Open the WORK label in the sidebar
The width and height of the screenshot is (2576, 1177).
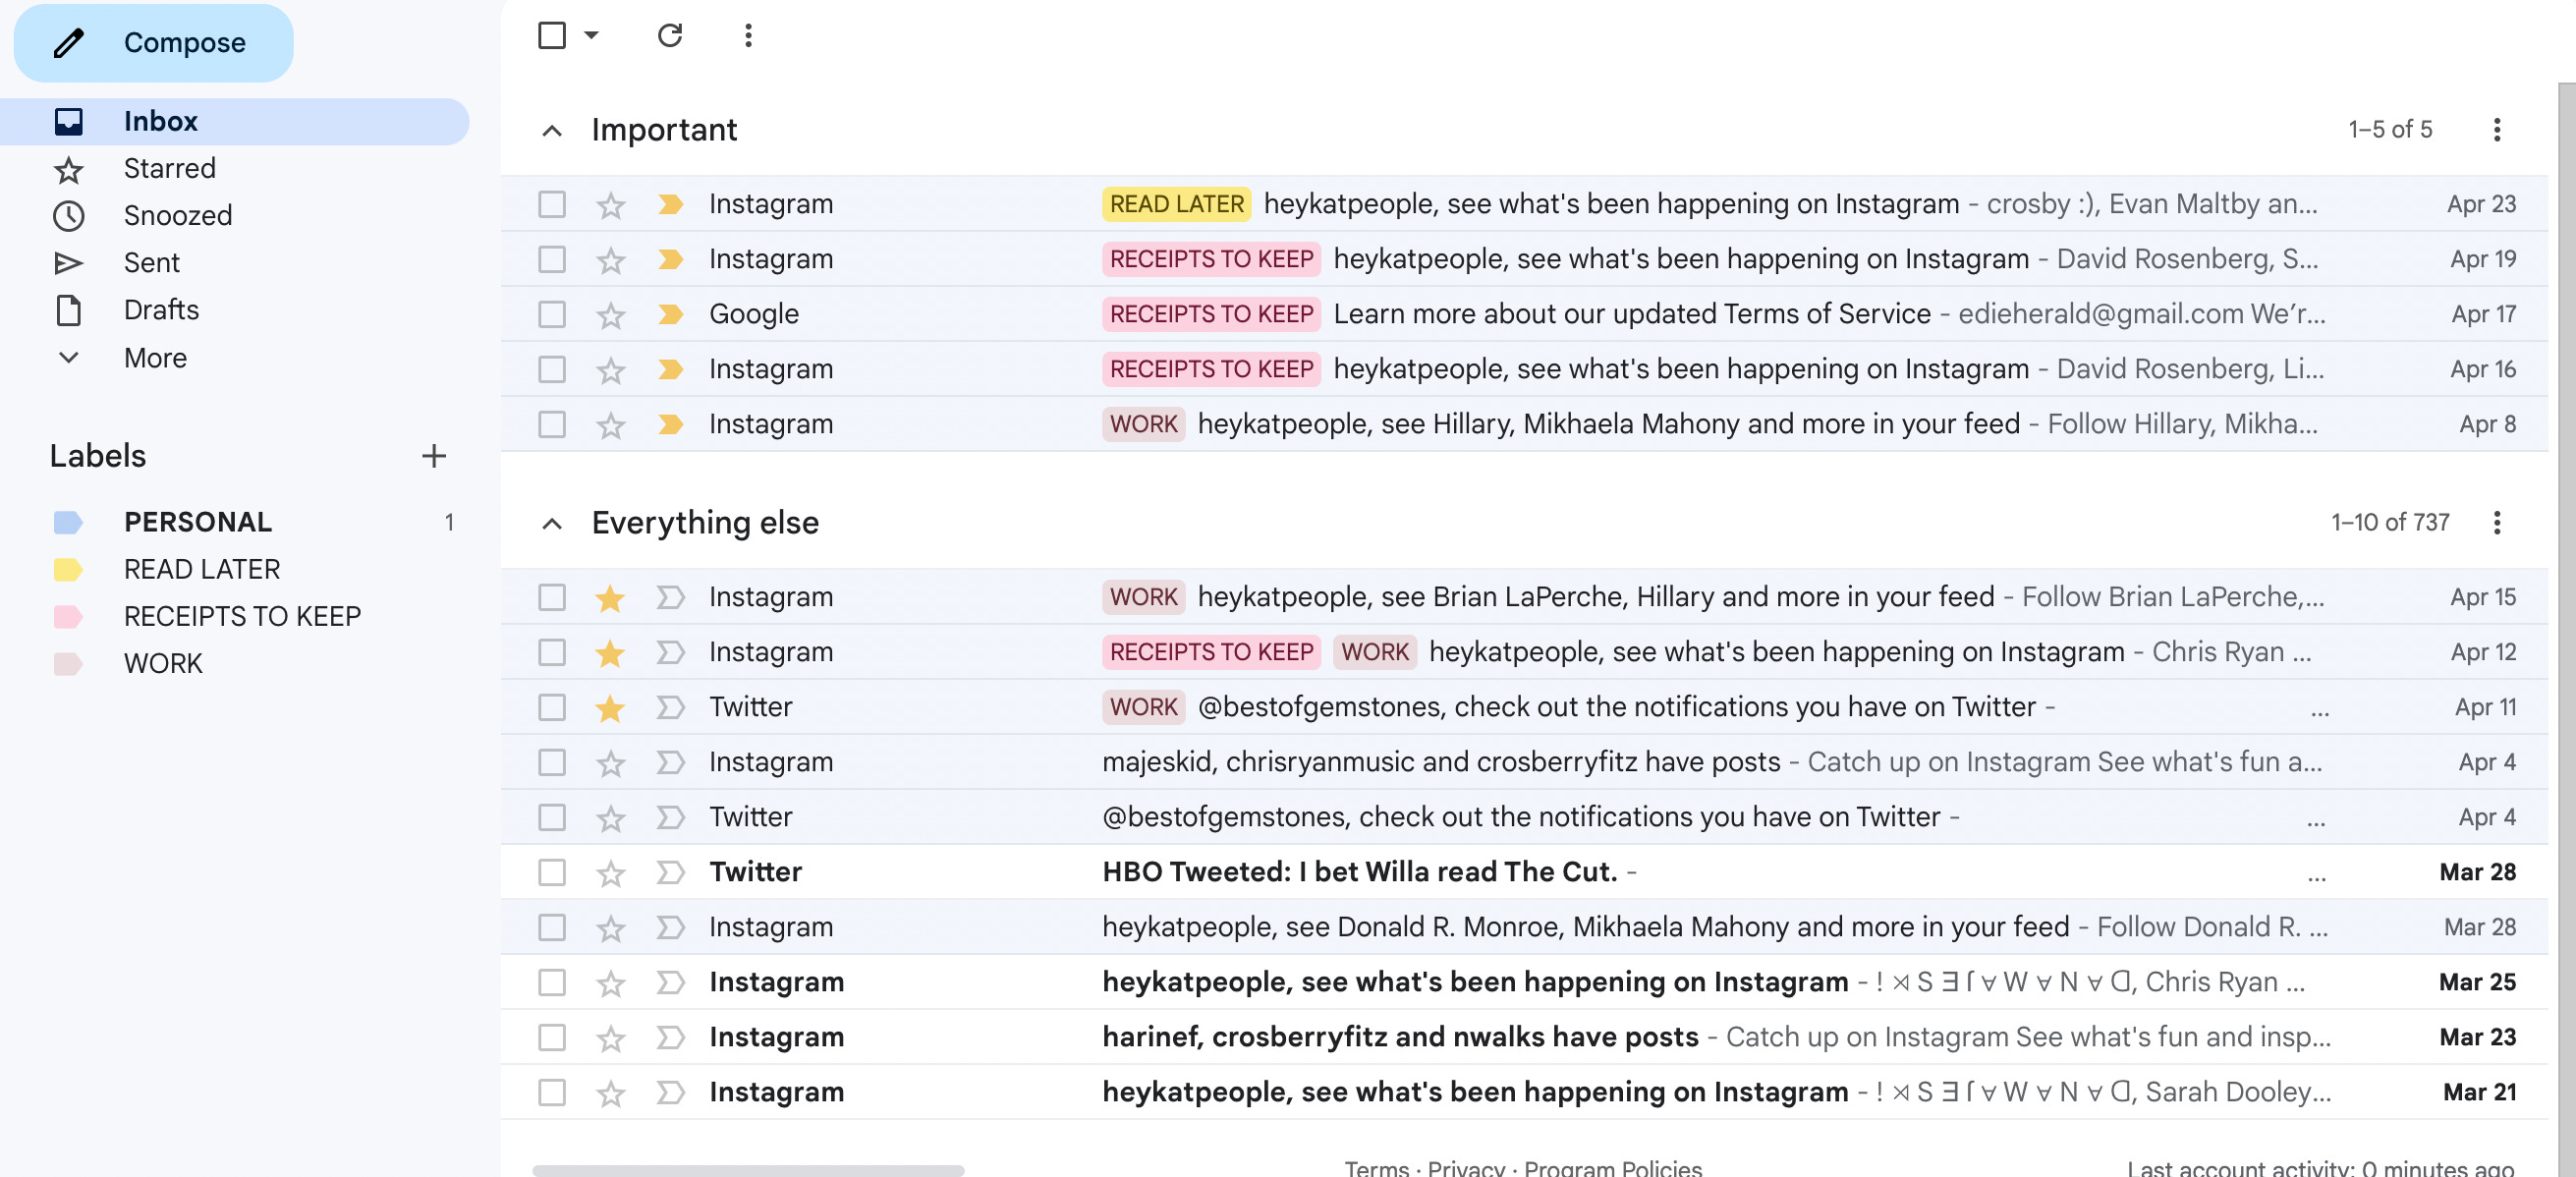click(x=163, y=664)
